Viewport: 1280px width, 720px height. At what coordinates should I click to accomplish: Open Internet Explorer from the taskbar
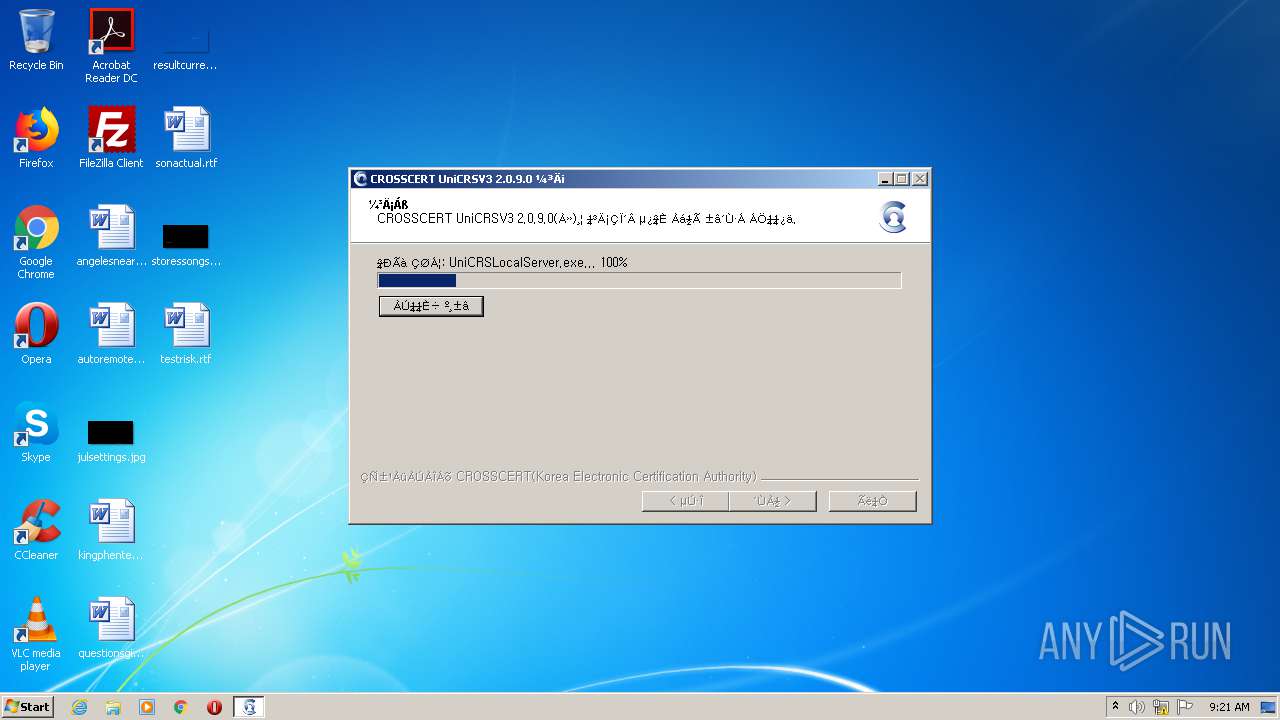point(79,707)
